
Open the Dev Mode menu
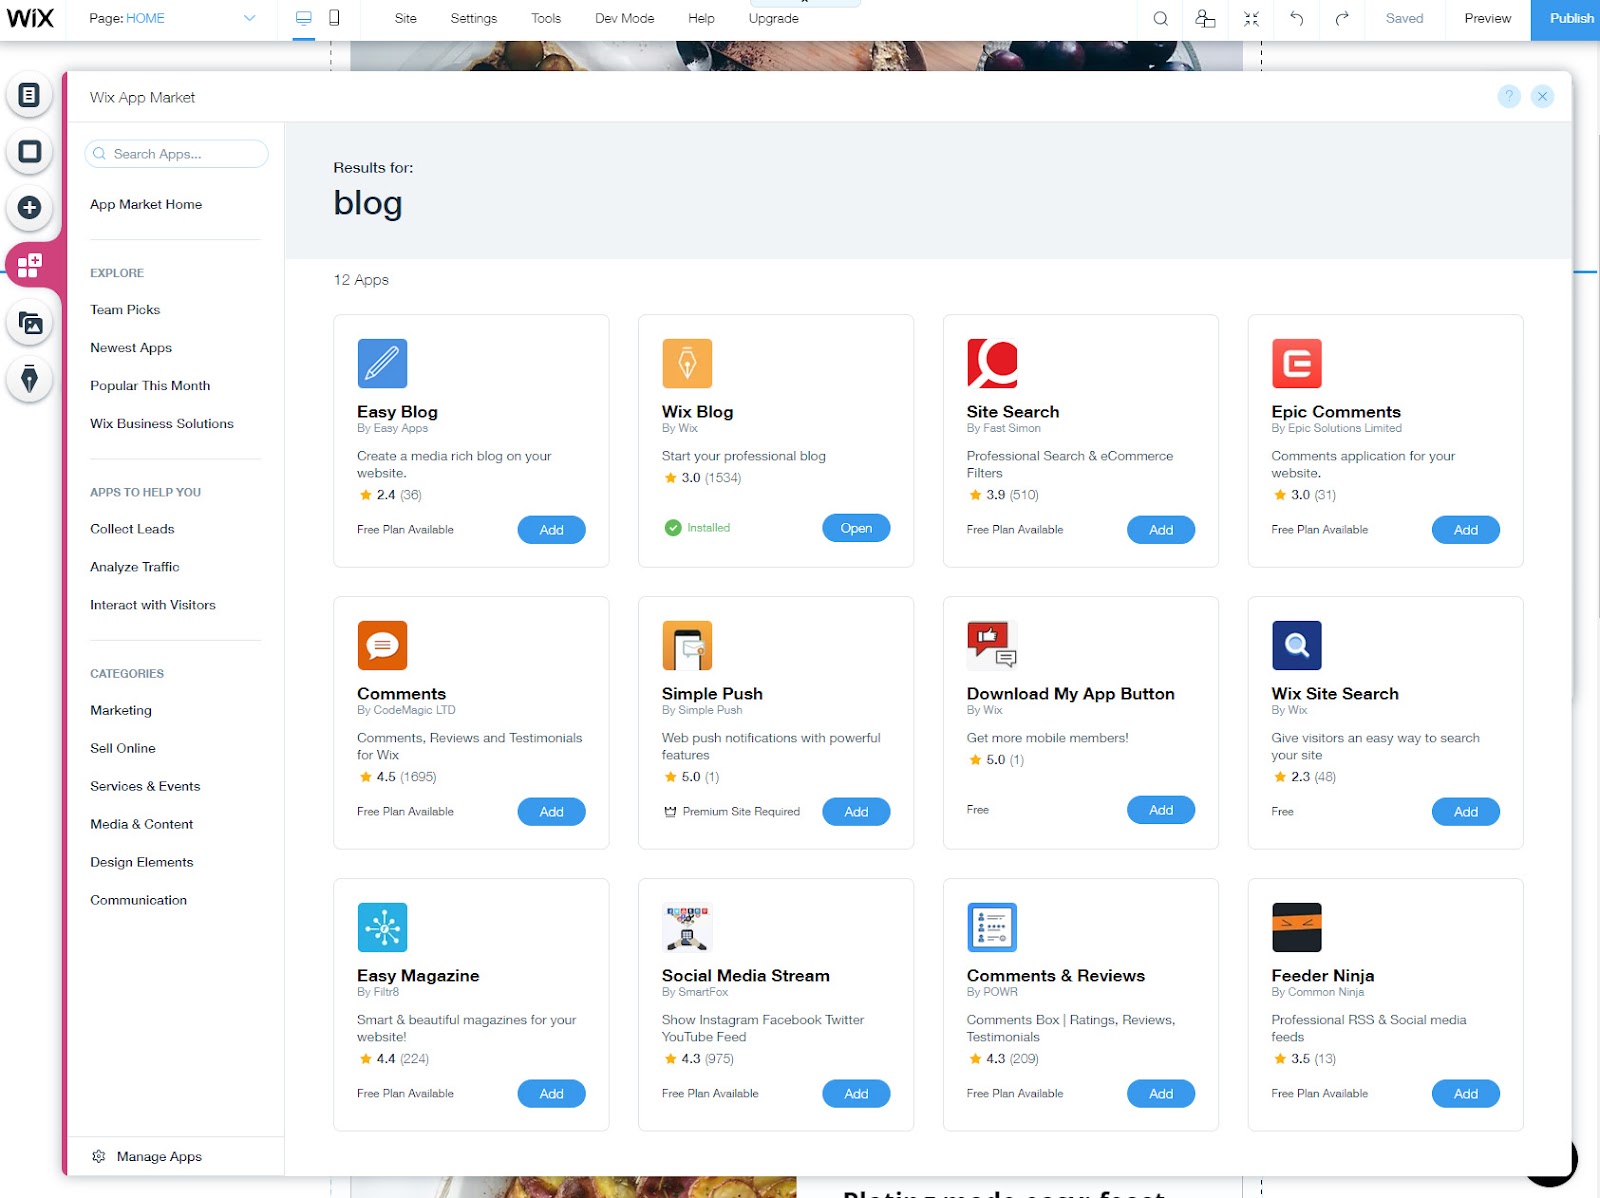pos(624,18)
